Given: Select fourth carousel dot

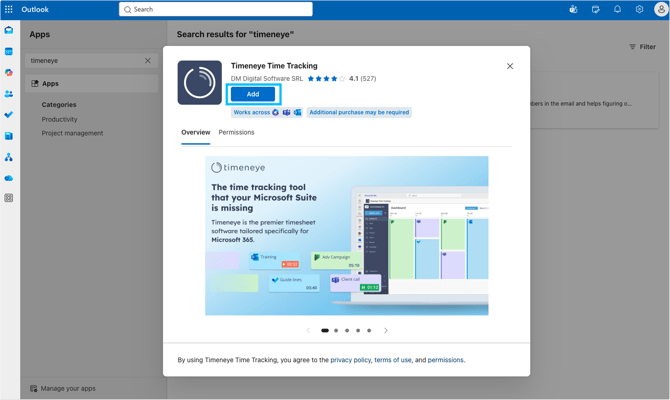Looking at the screenshot, I should coord(358,330).
